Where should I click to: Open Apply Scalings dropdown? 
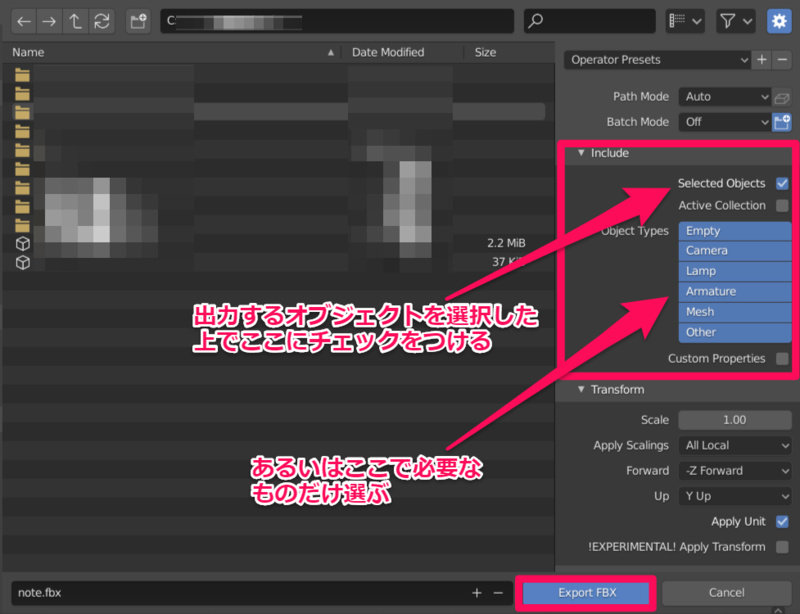pyautogui.click(x=735, y=446)
